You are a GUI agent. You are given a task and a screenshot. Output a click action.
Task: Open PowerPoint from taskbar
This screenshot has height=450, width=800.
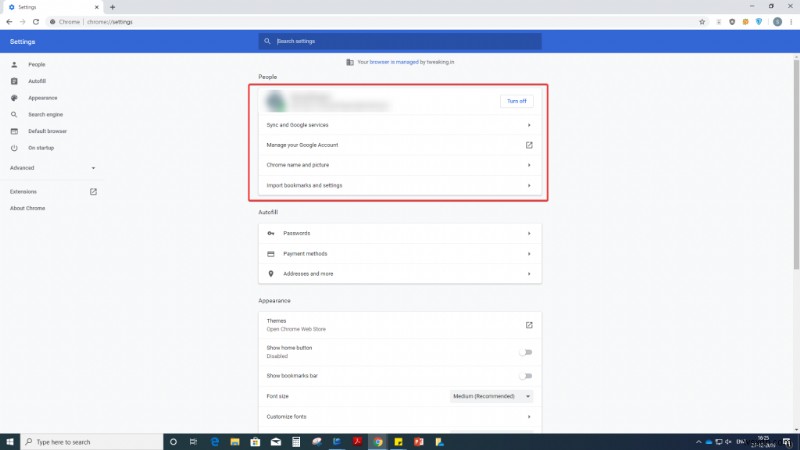pos(419,442)
